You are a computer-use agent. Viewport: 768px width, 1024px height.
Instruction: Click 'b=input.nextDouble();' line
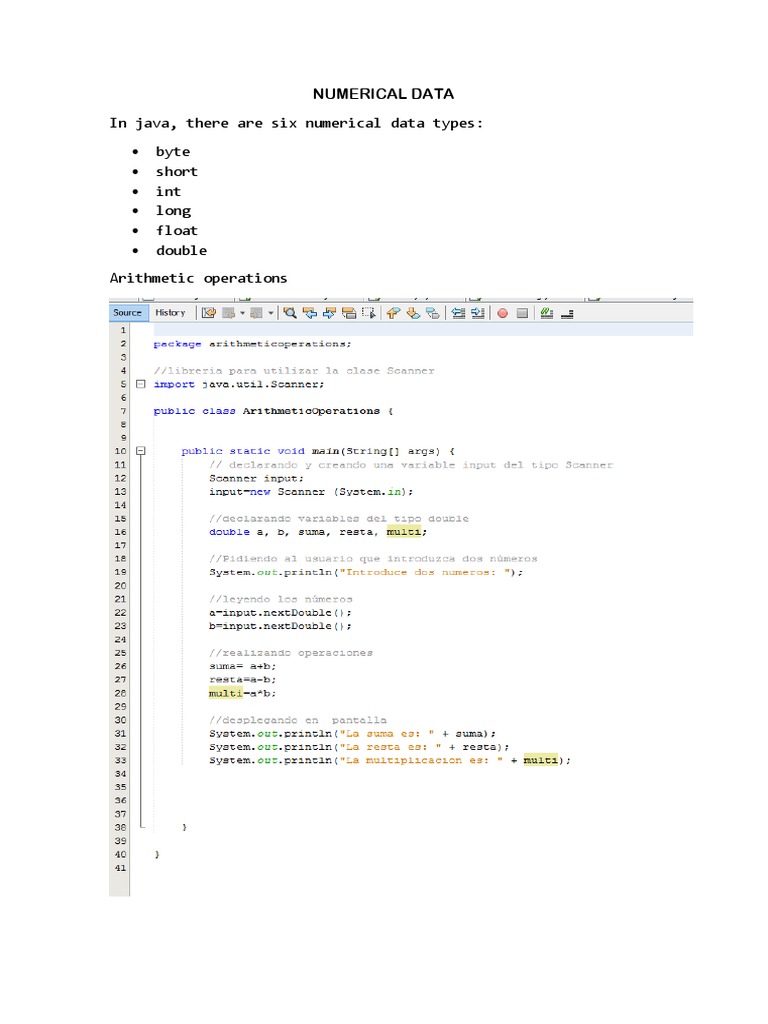coord(280,626)
